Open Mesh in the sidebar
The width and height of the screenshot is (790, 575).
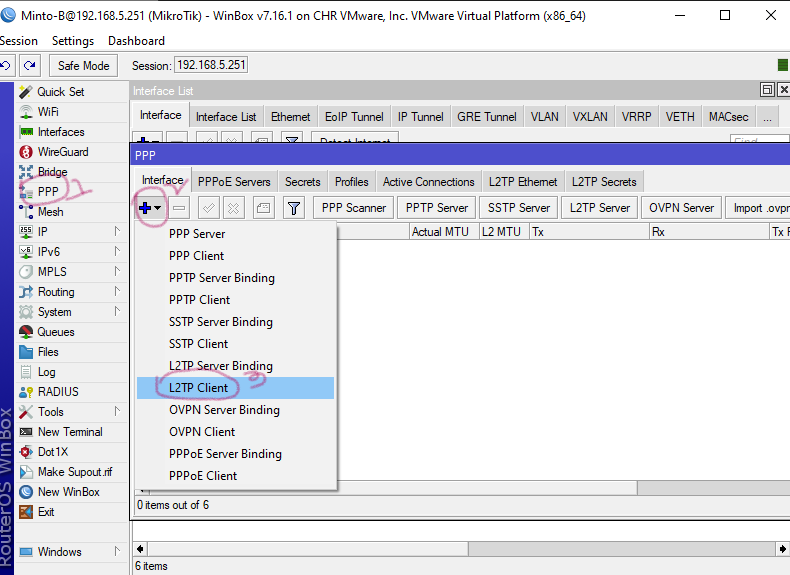tap(72, 212)
